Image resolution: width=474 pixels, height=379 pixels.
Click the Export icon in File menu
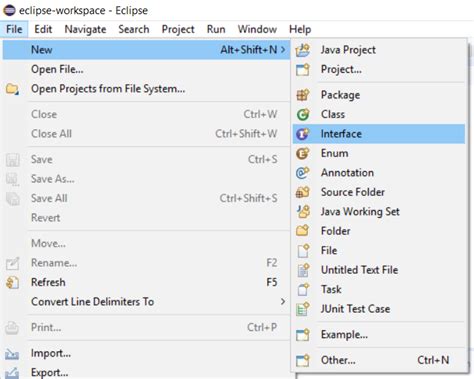pyautogui.click(x=12, y=373)
